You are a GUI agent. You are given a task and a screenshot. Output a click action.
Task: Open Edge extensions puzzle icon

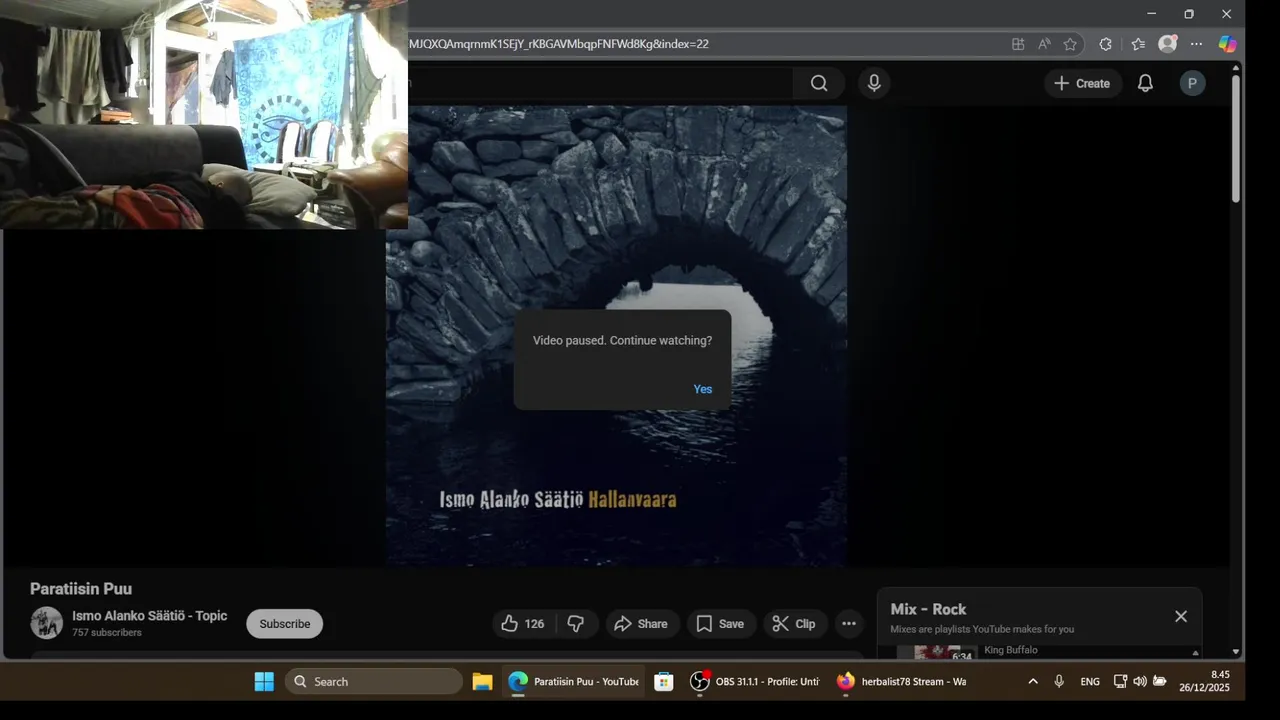click(1105, 44)
